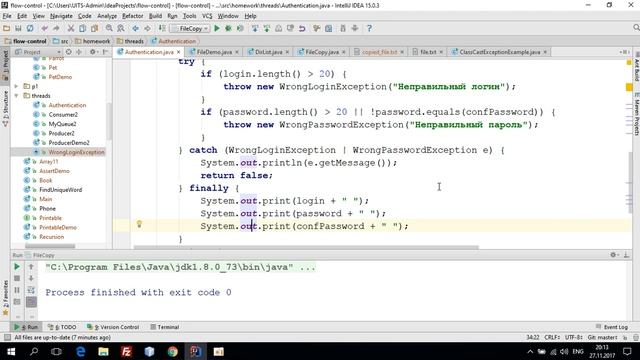
Task: Select ProducerDemo2 in project tree
Action: coord(69,142)
